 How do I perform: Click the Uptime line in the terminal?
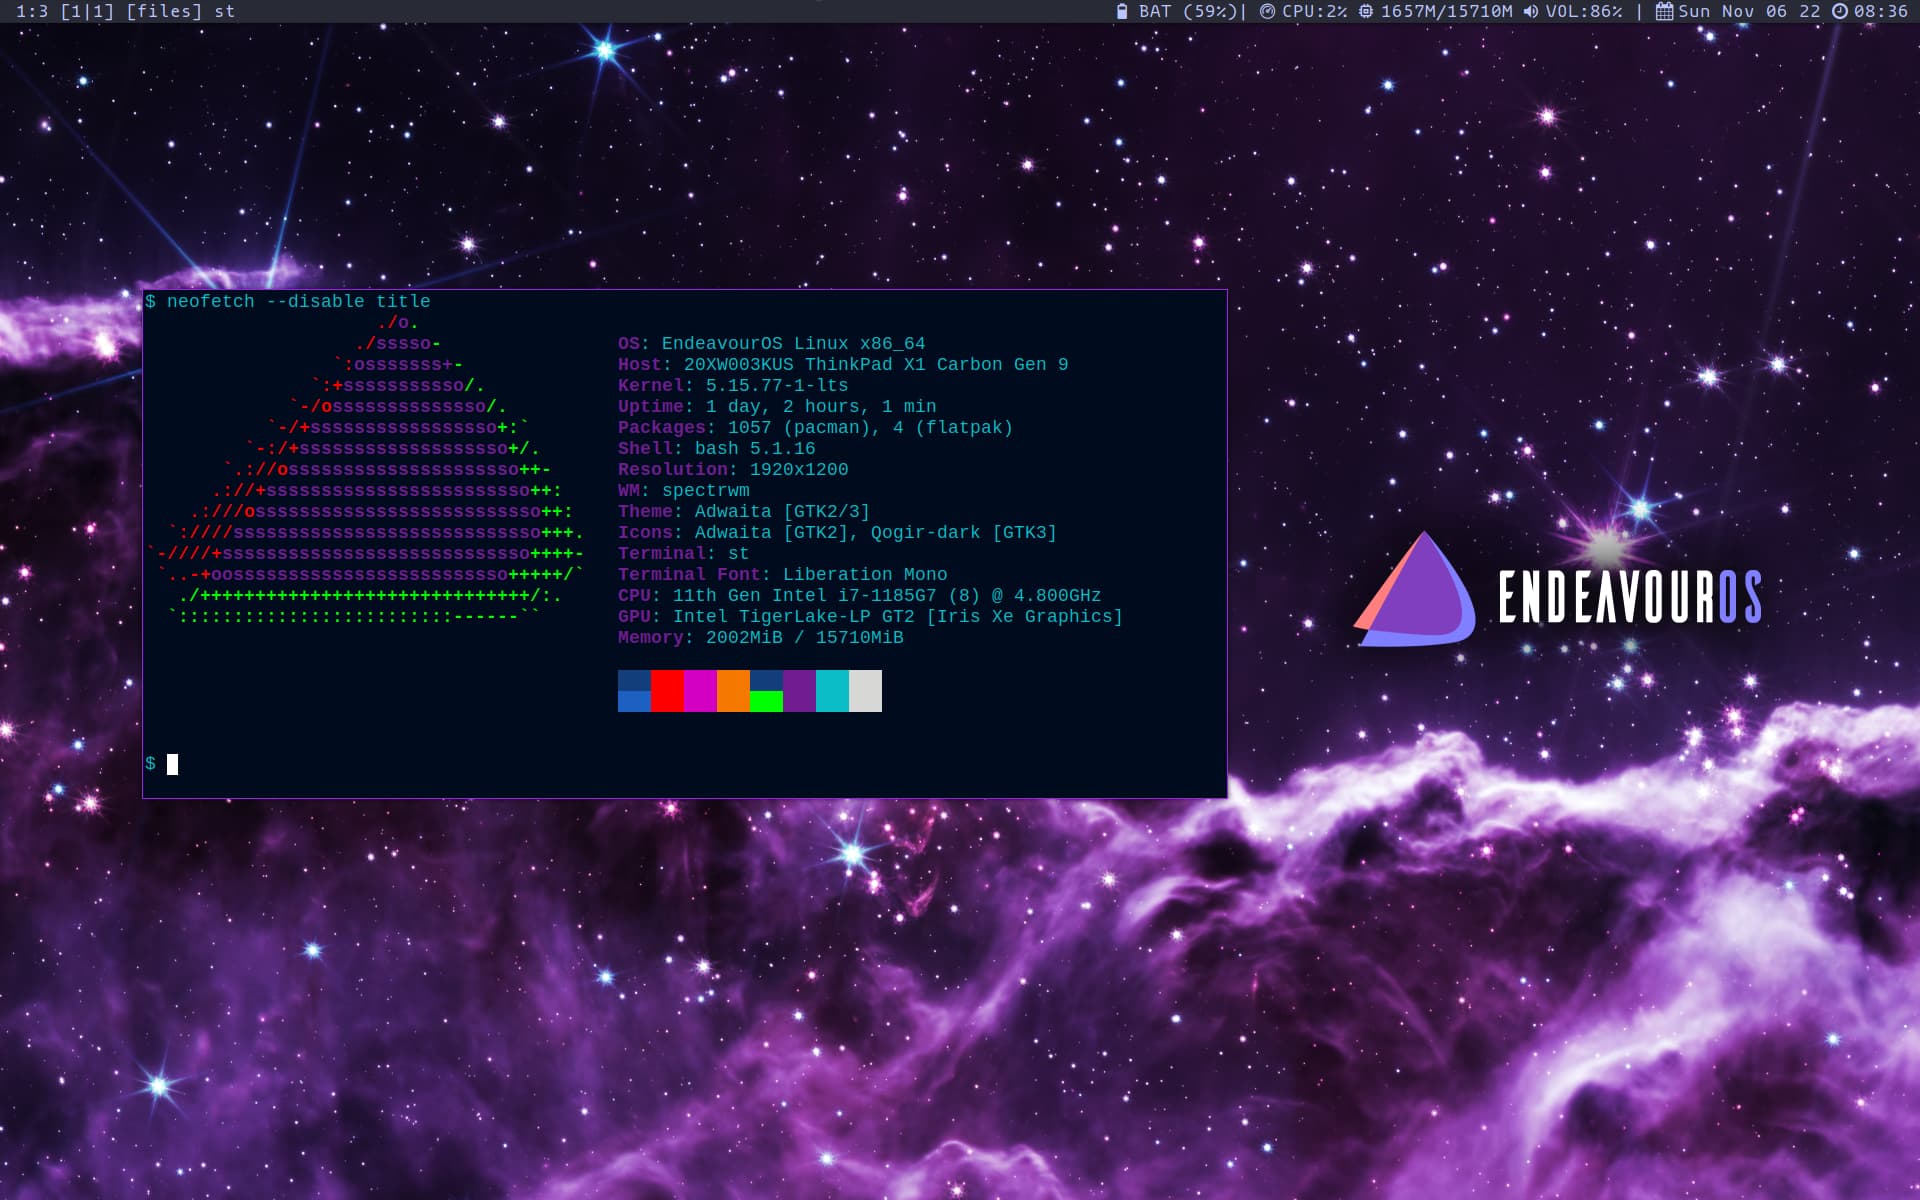[x=777, y=406]
